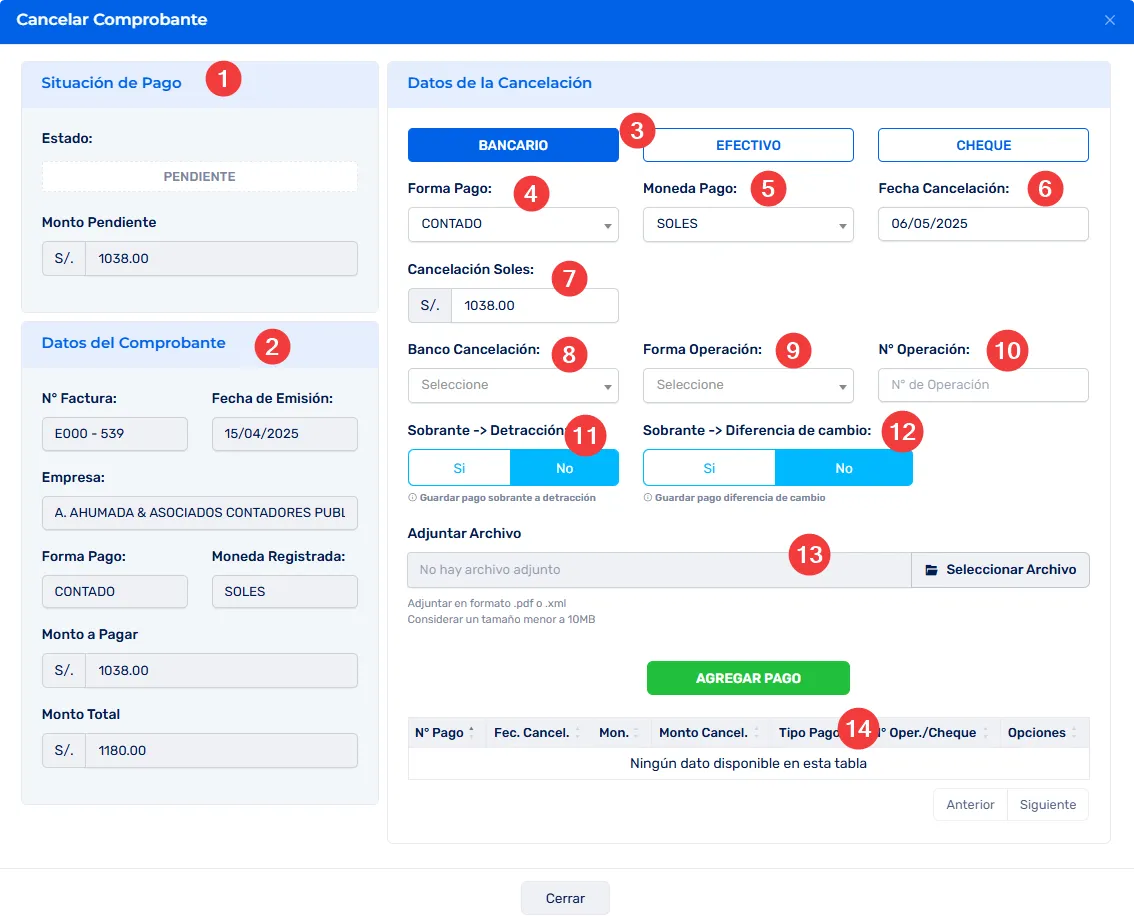This screenshot has width=1134, height=916.
Task: Select Si for Sobrante Detracción
Action: tap(459, 468)
